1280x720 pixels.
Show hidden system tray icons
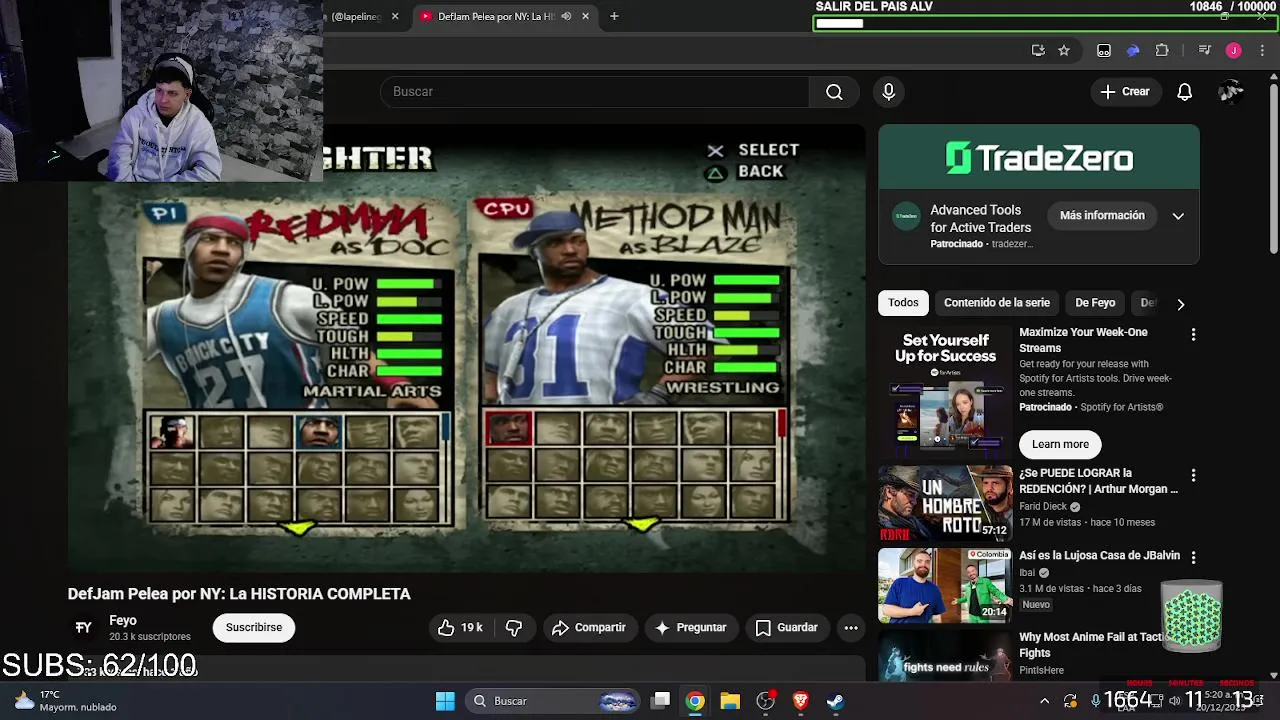click(x=1044, y=701)
